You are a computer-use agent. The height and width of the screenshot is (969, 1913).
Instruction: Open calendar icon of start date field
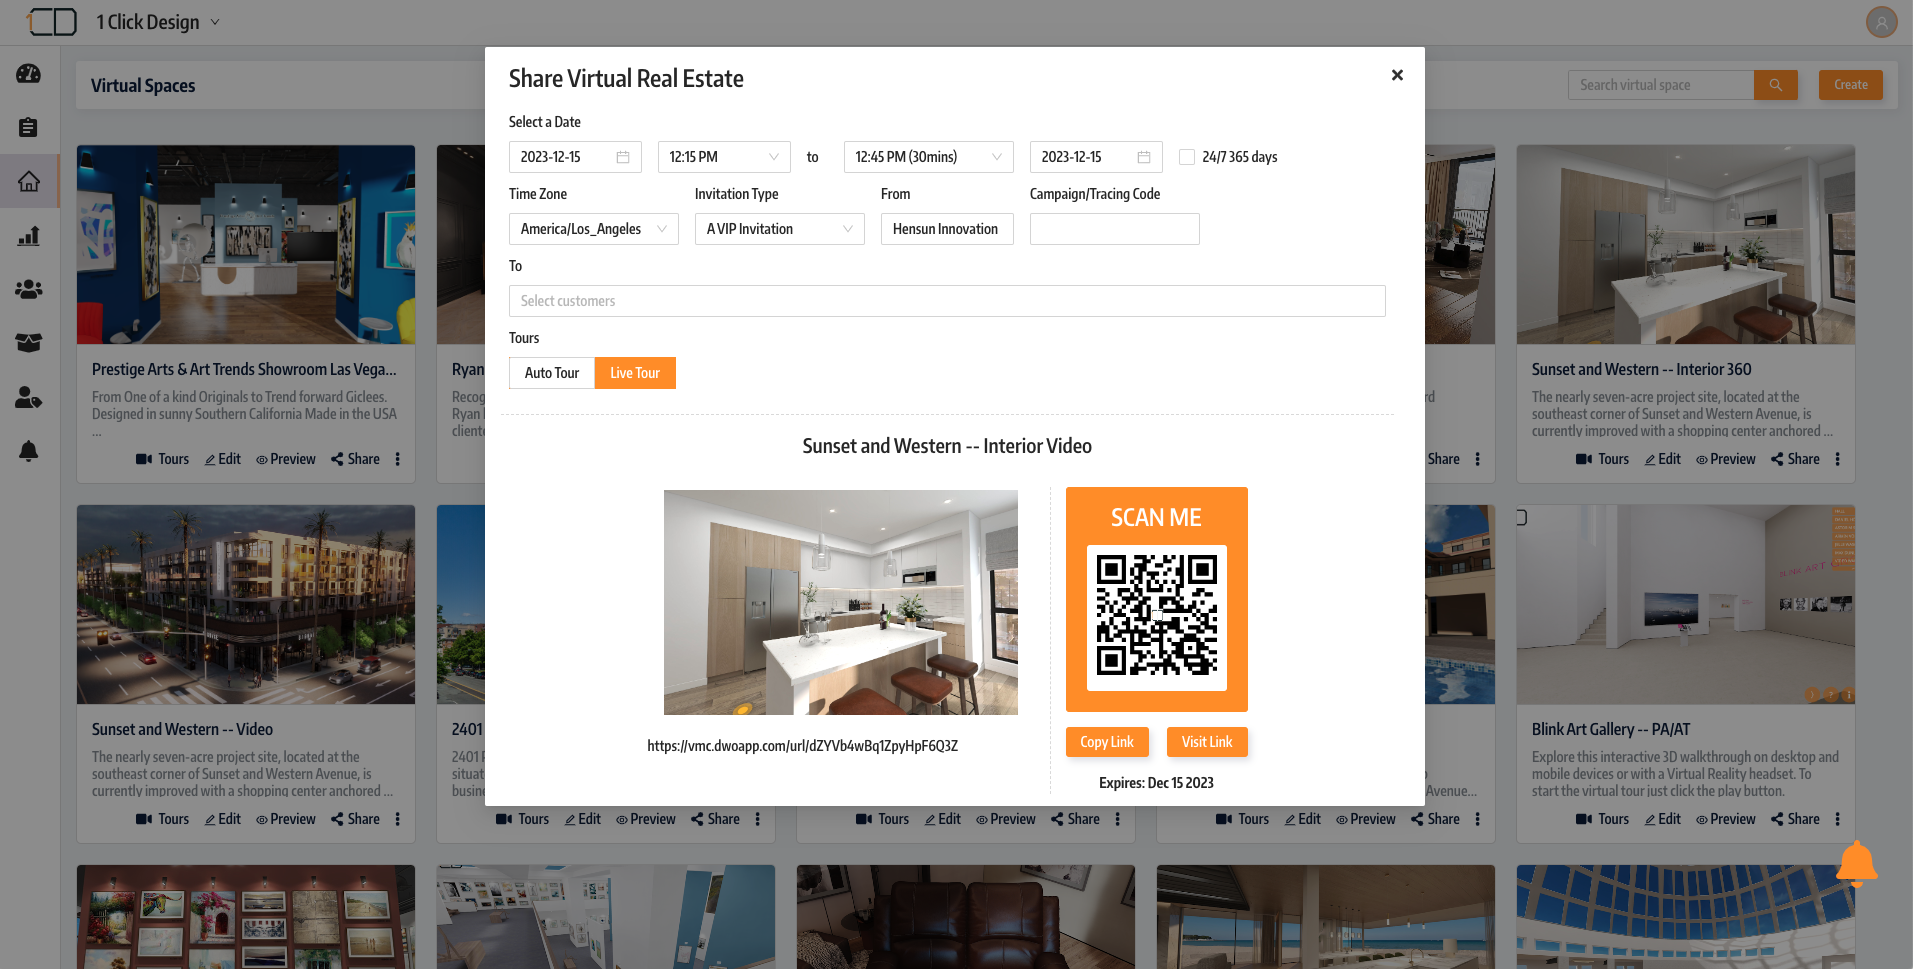[623, 157]
